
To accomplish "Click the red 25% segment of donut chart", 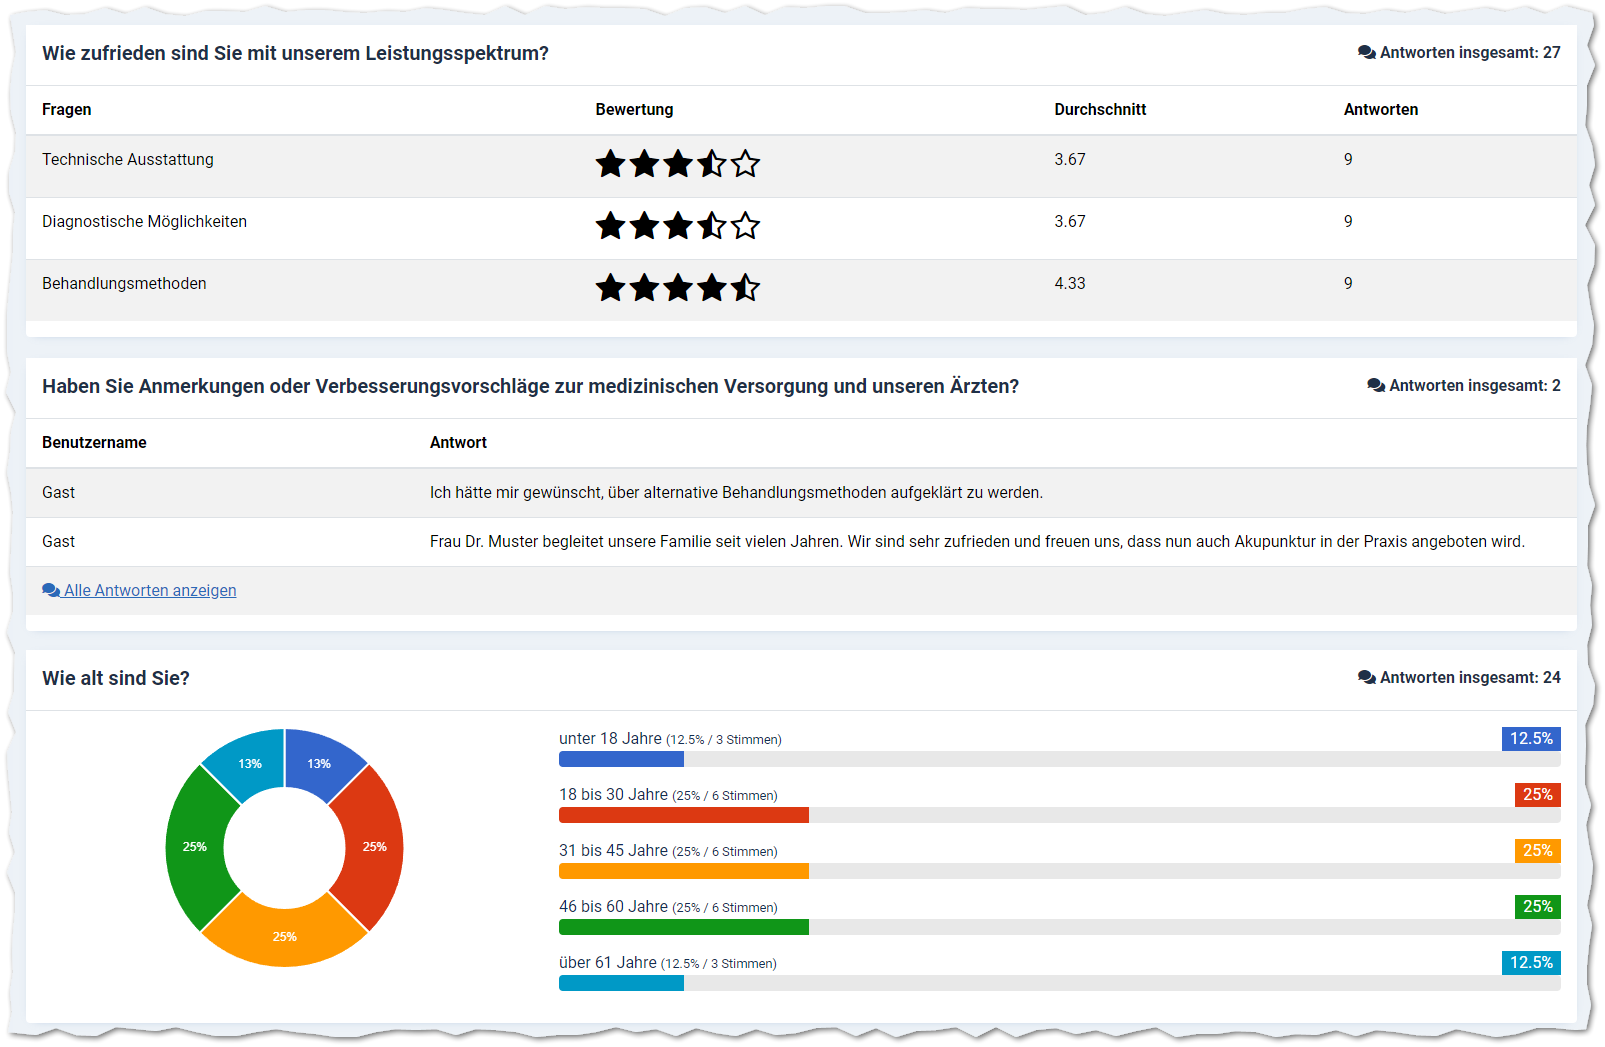I will [372, 846].
